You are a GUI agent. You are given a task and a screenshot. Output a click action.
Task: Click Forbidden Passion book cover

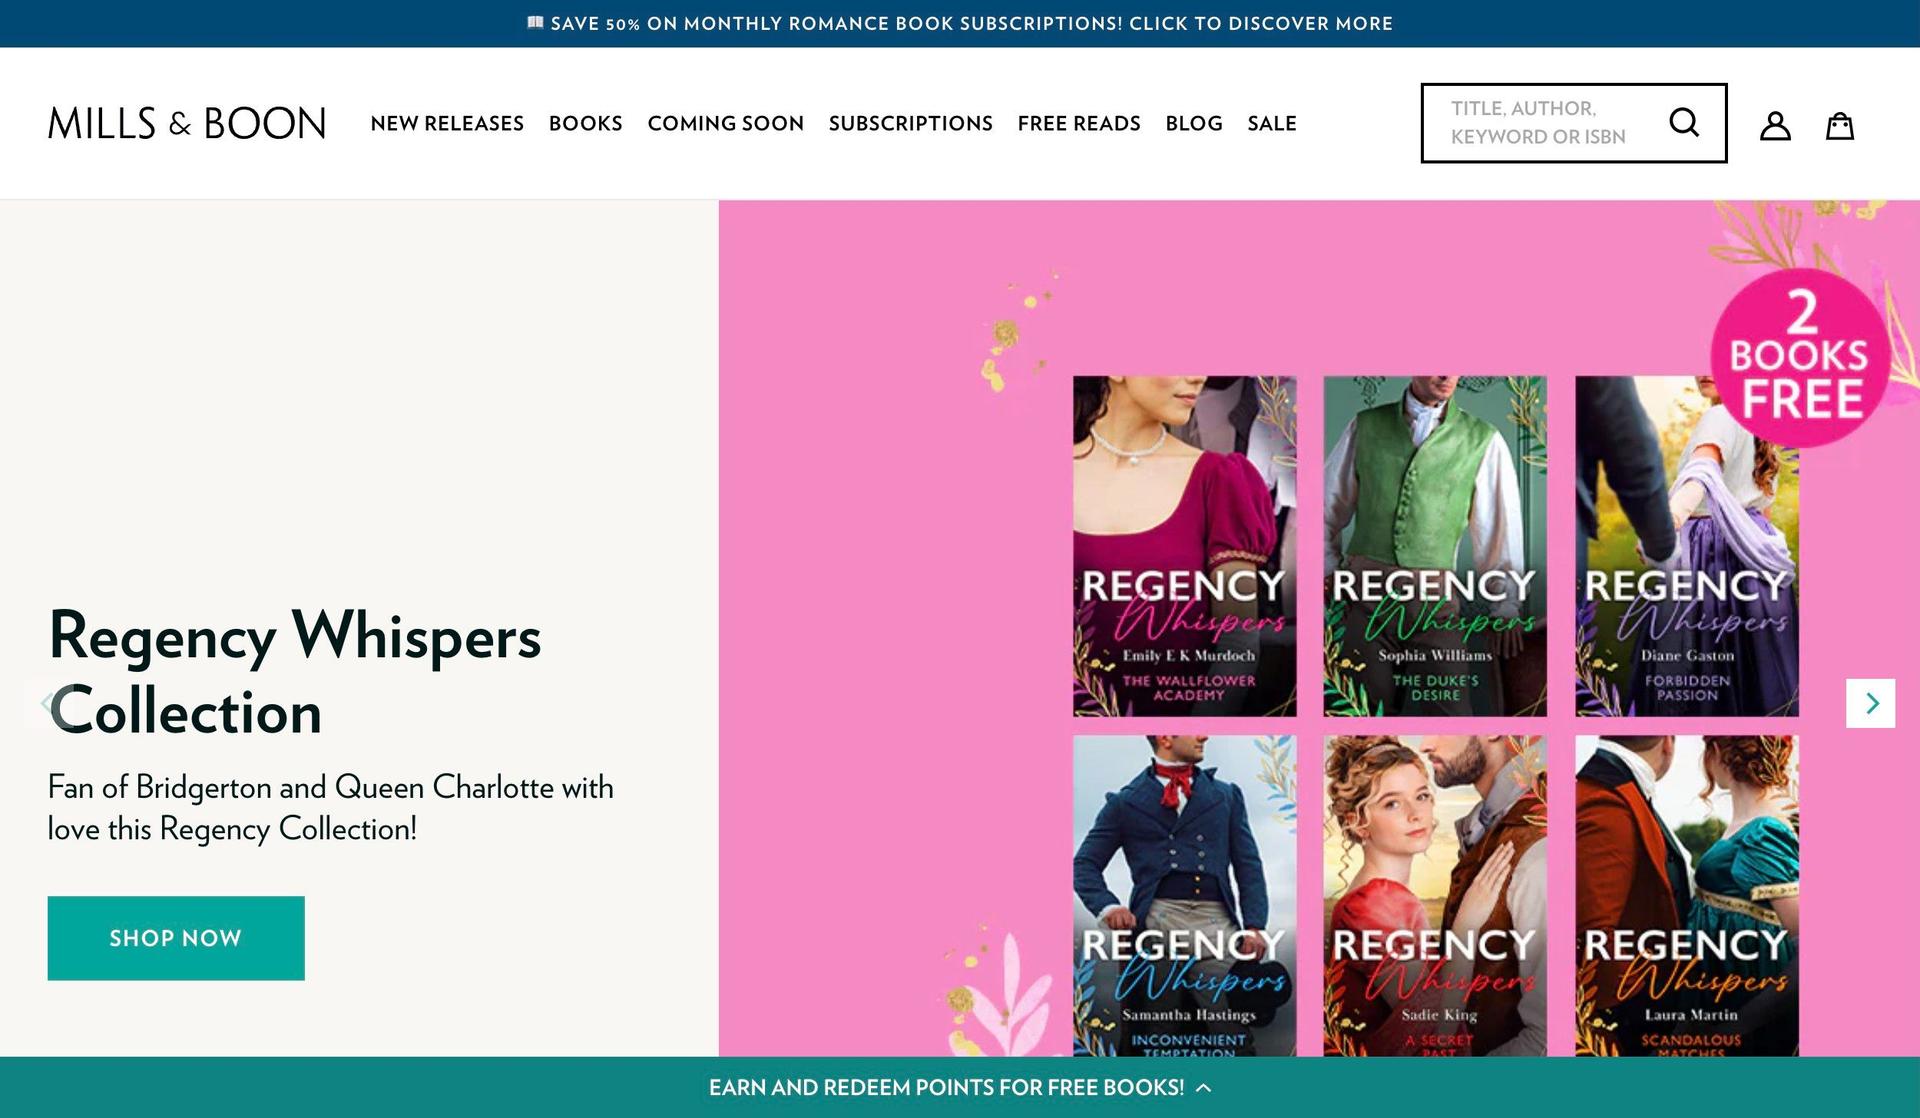point(1687,546)
